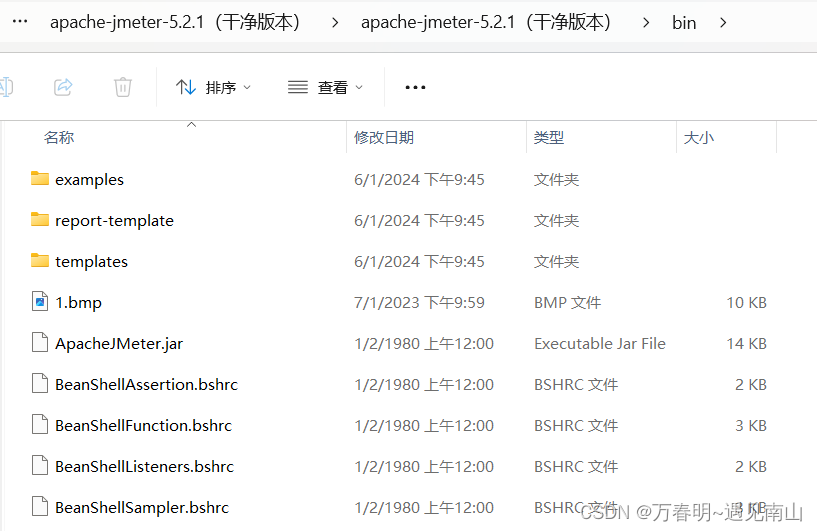Click the BeanShellSampler.bshrc file name
This screenshot has height=531, width=817.
[x=142, y=508]
